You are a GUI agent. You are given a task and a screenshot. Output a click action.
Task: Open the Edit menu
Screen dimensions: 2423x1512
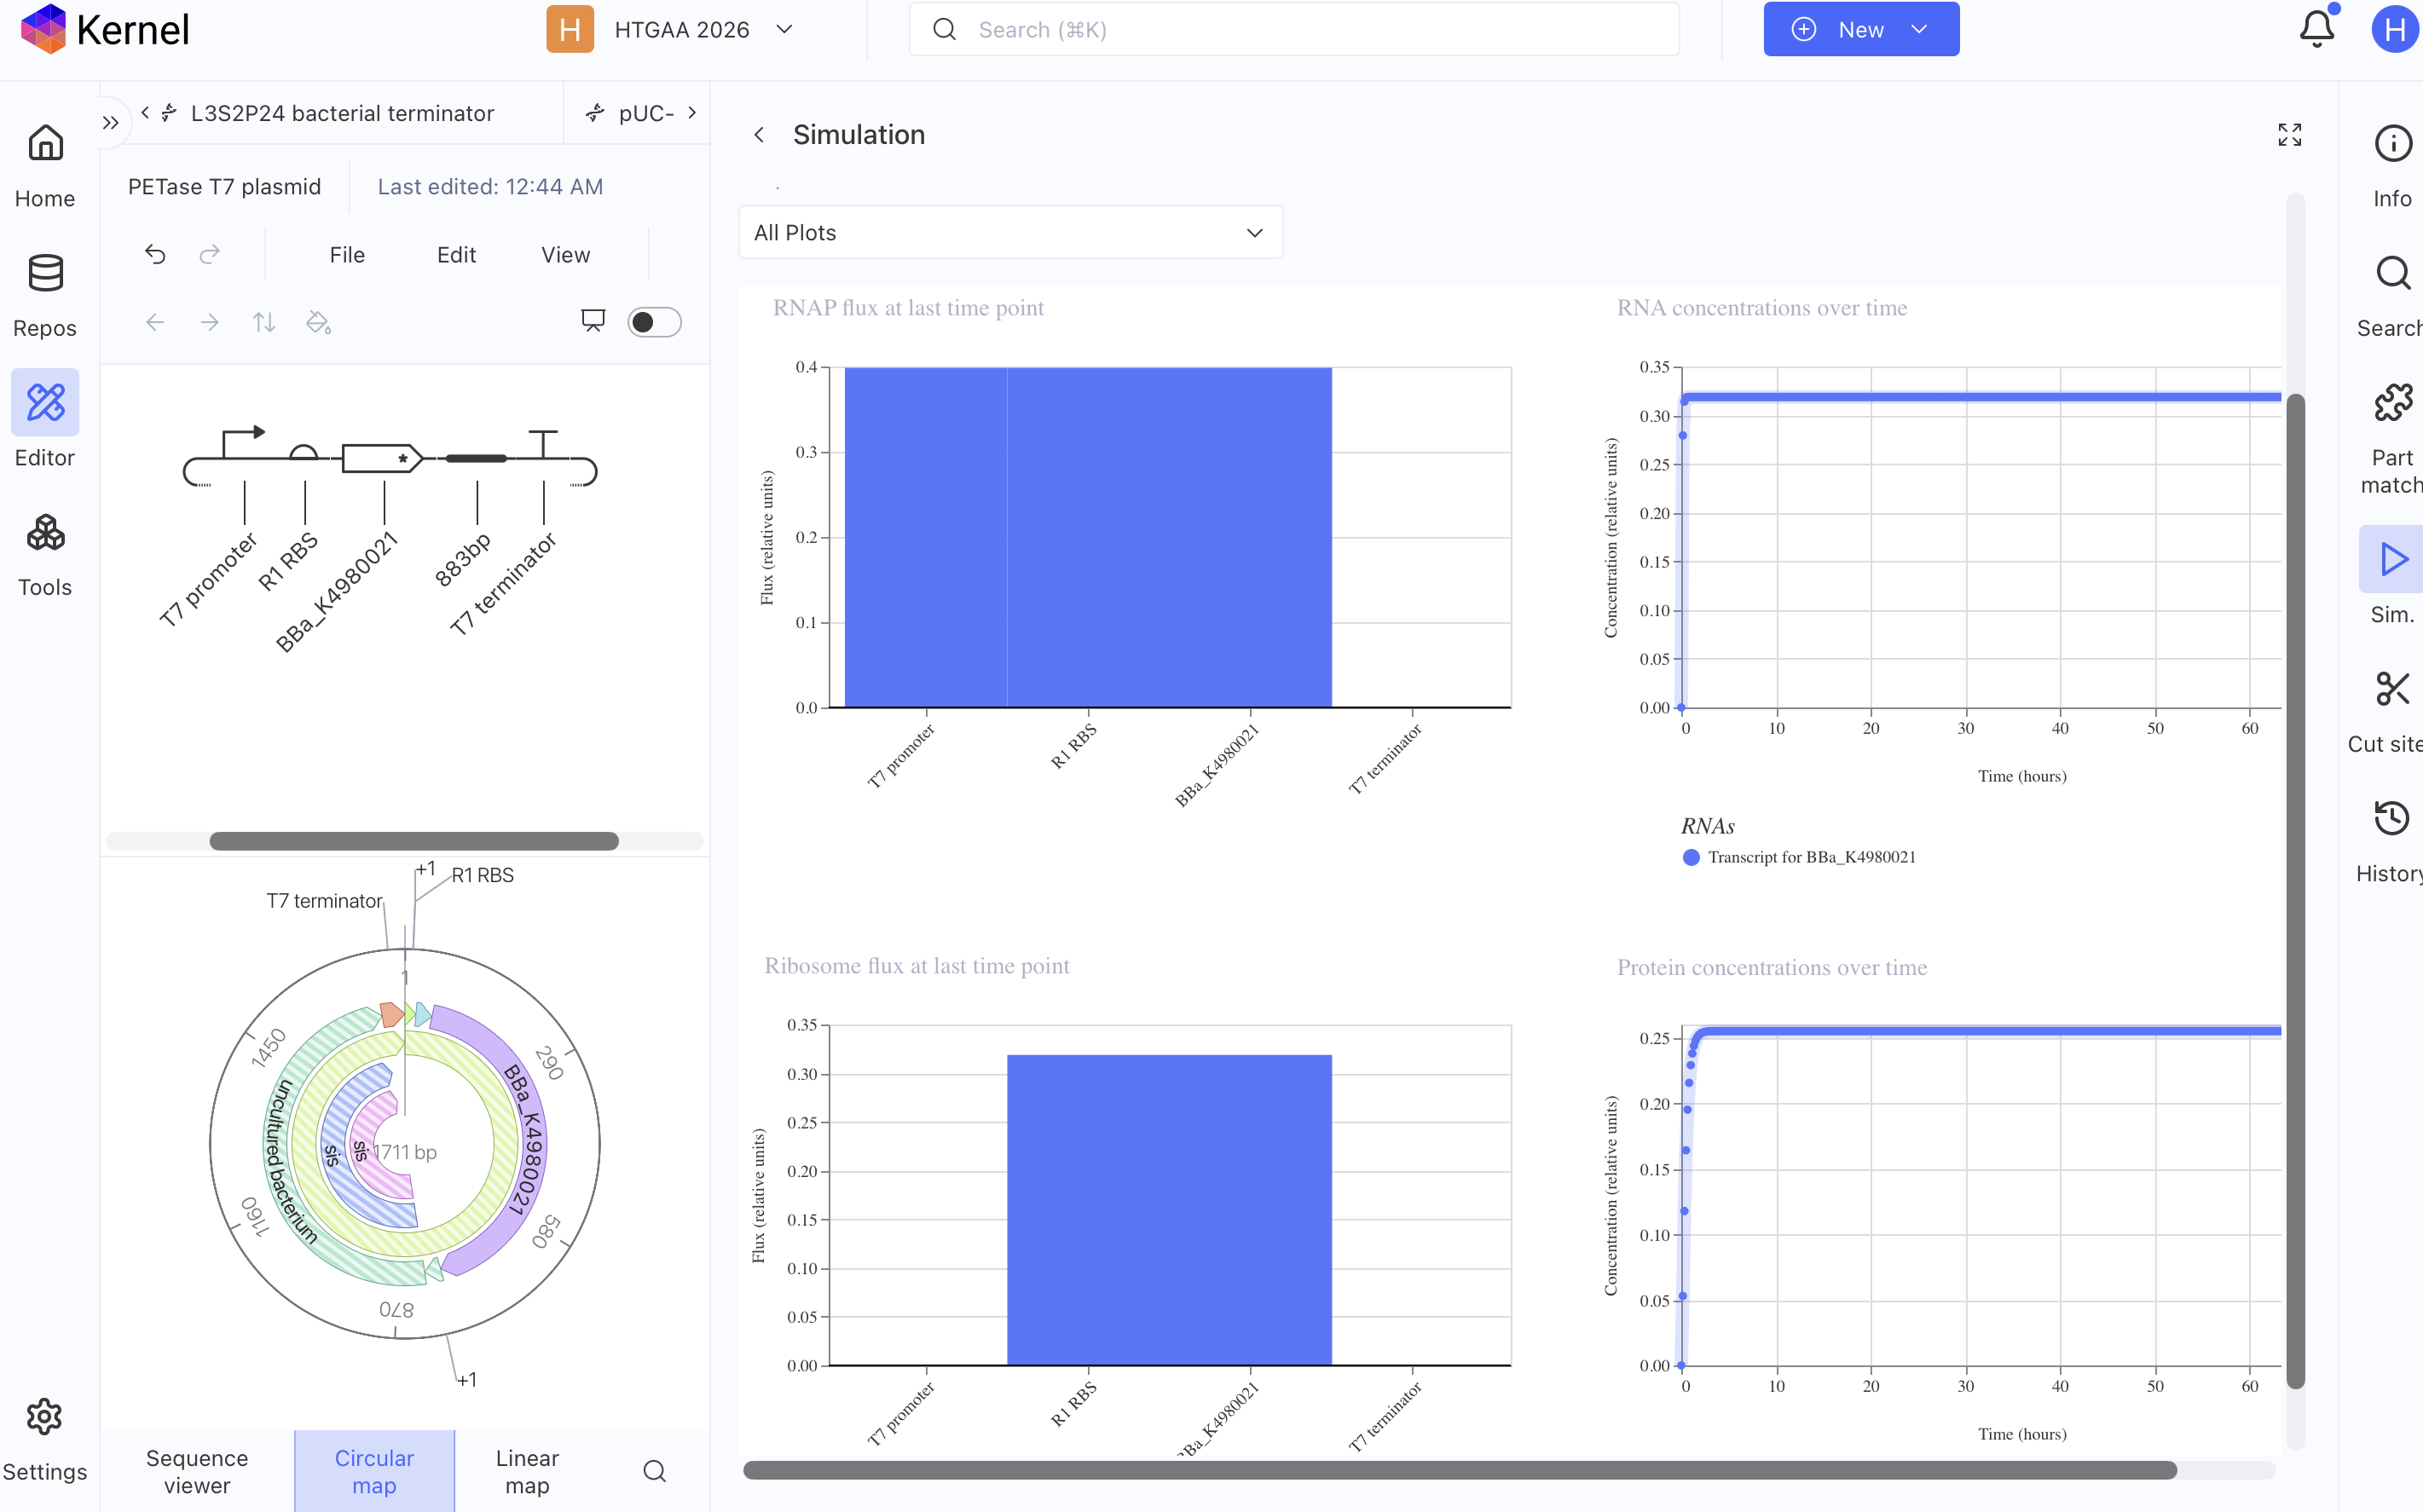[456, 255]
